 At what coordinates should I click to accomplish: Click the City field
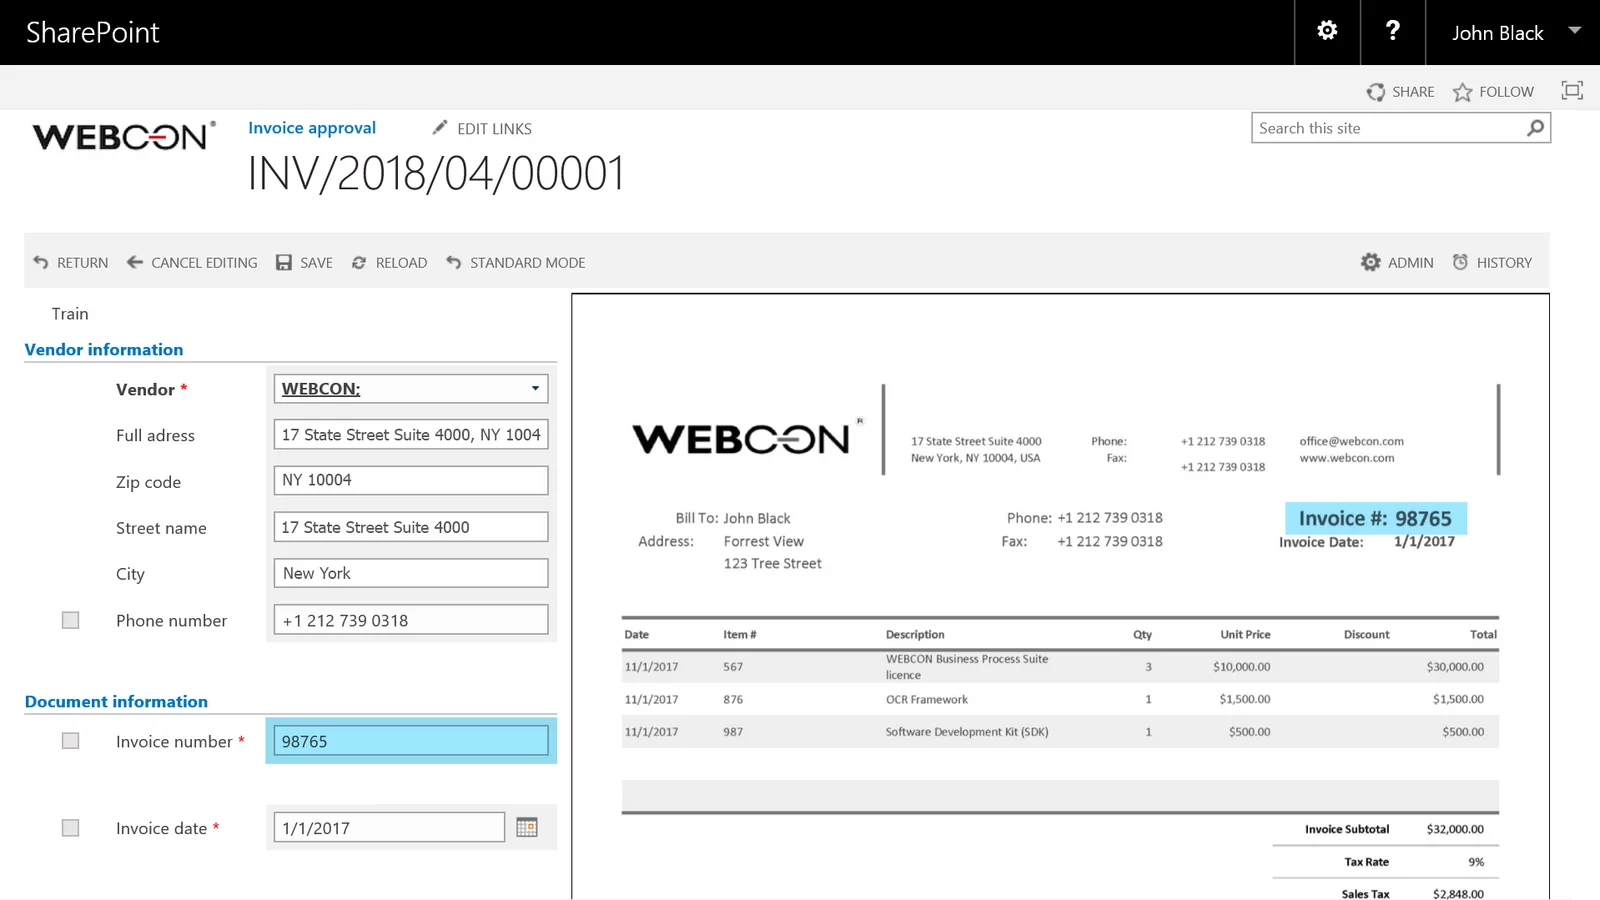411,573
